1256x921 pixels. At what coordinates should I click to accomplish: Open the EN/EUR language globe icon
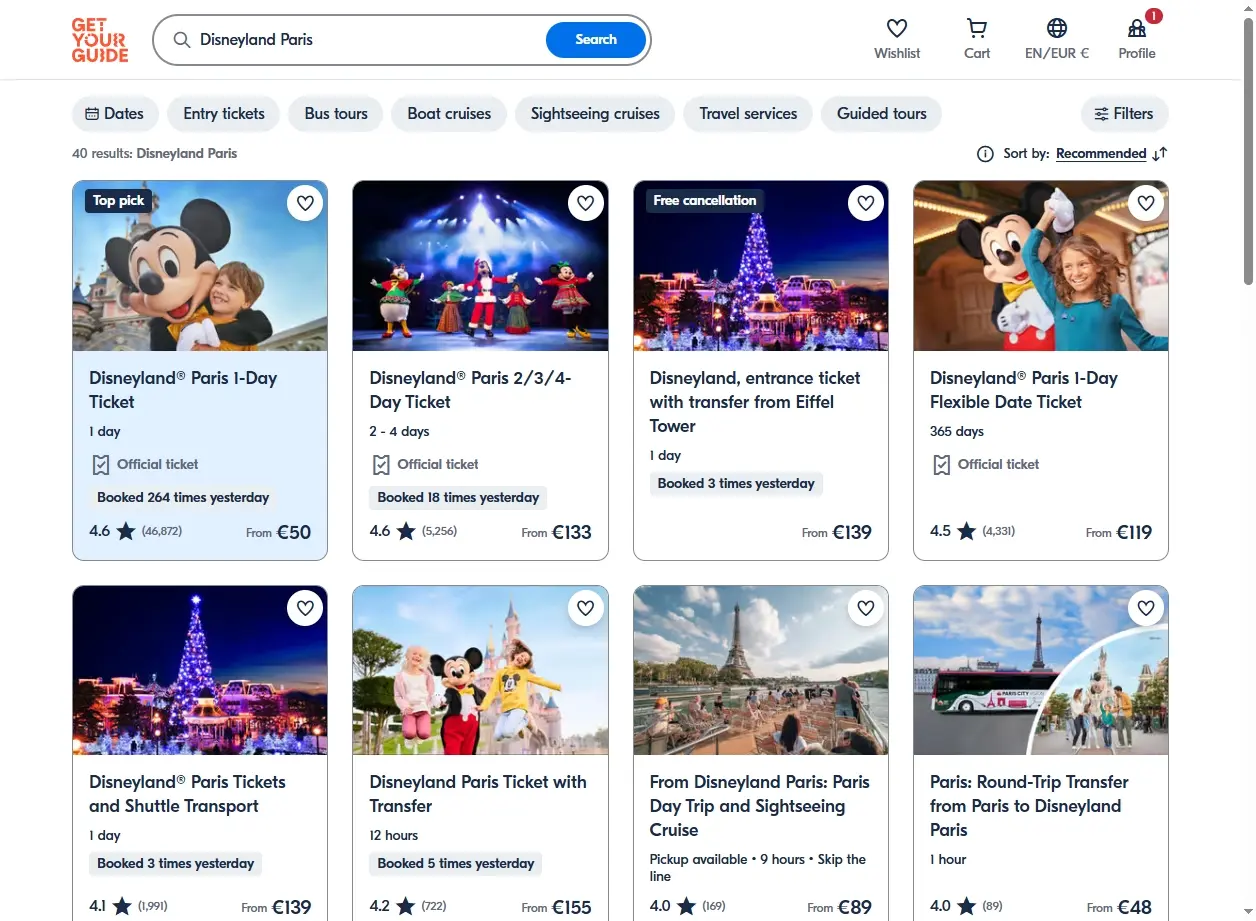[x=1057, y=28]
